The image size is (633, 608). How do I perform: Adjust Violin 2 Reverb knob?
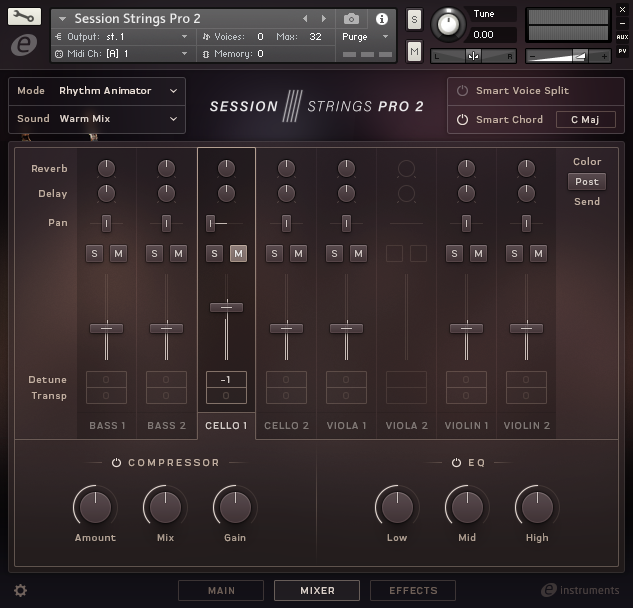[x=526, y=168]
